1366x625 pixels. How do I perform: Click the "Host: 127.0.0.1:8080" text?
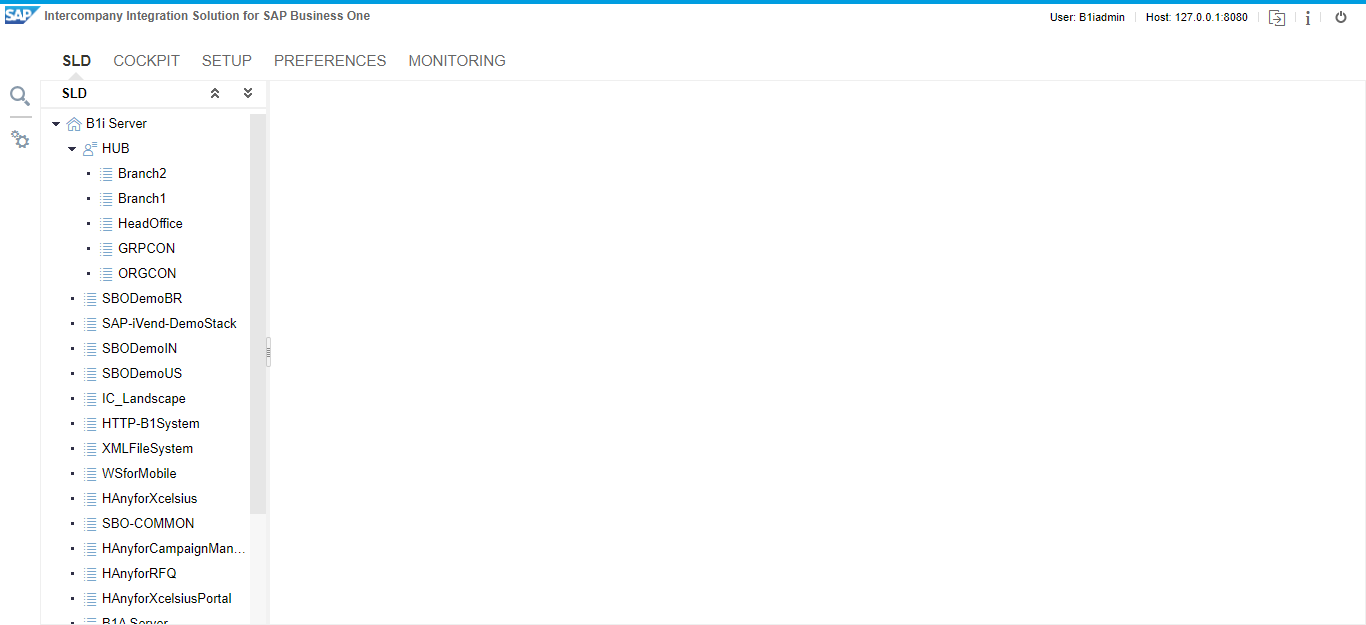coord(1197,17)
